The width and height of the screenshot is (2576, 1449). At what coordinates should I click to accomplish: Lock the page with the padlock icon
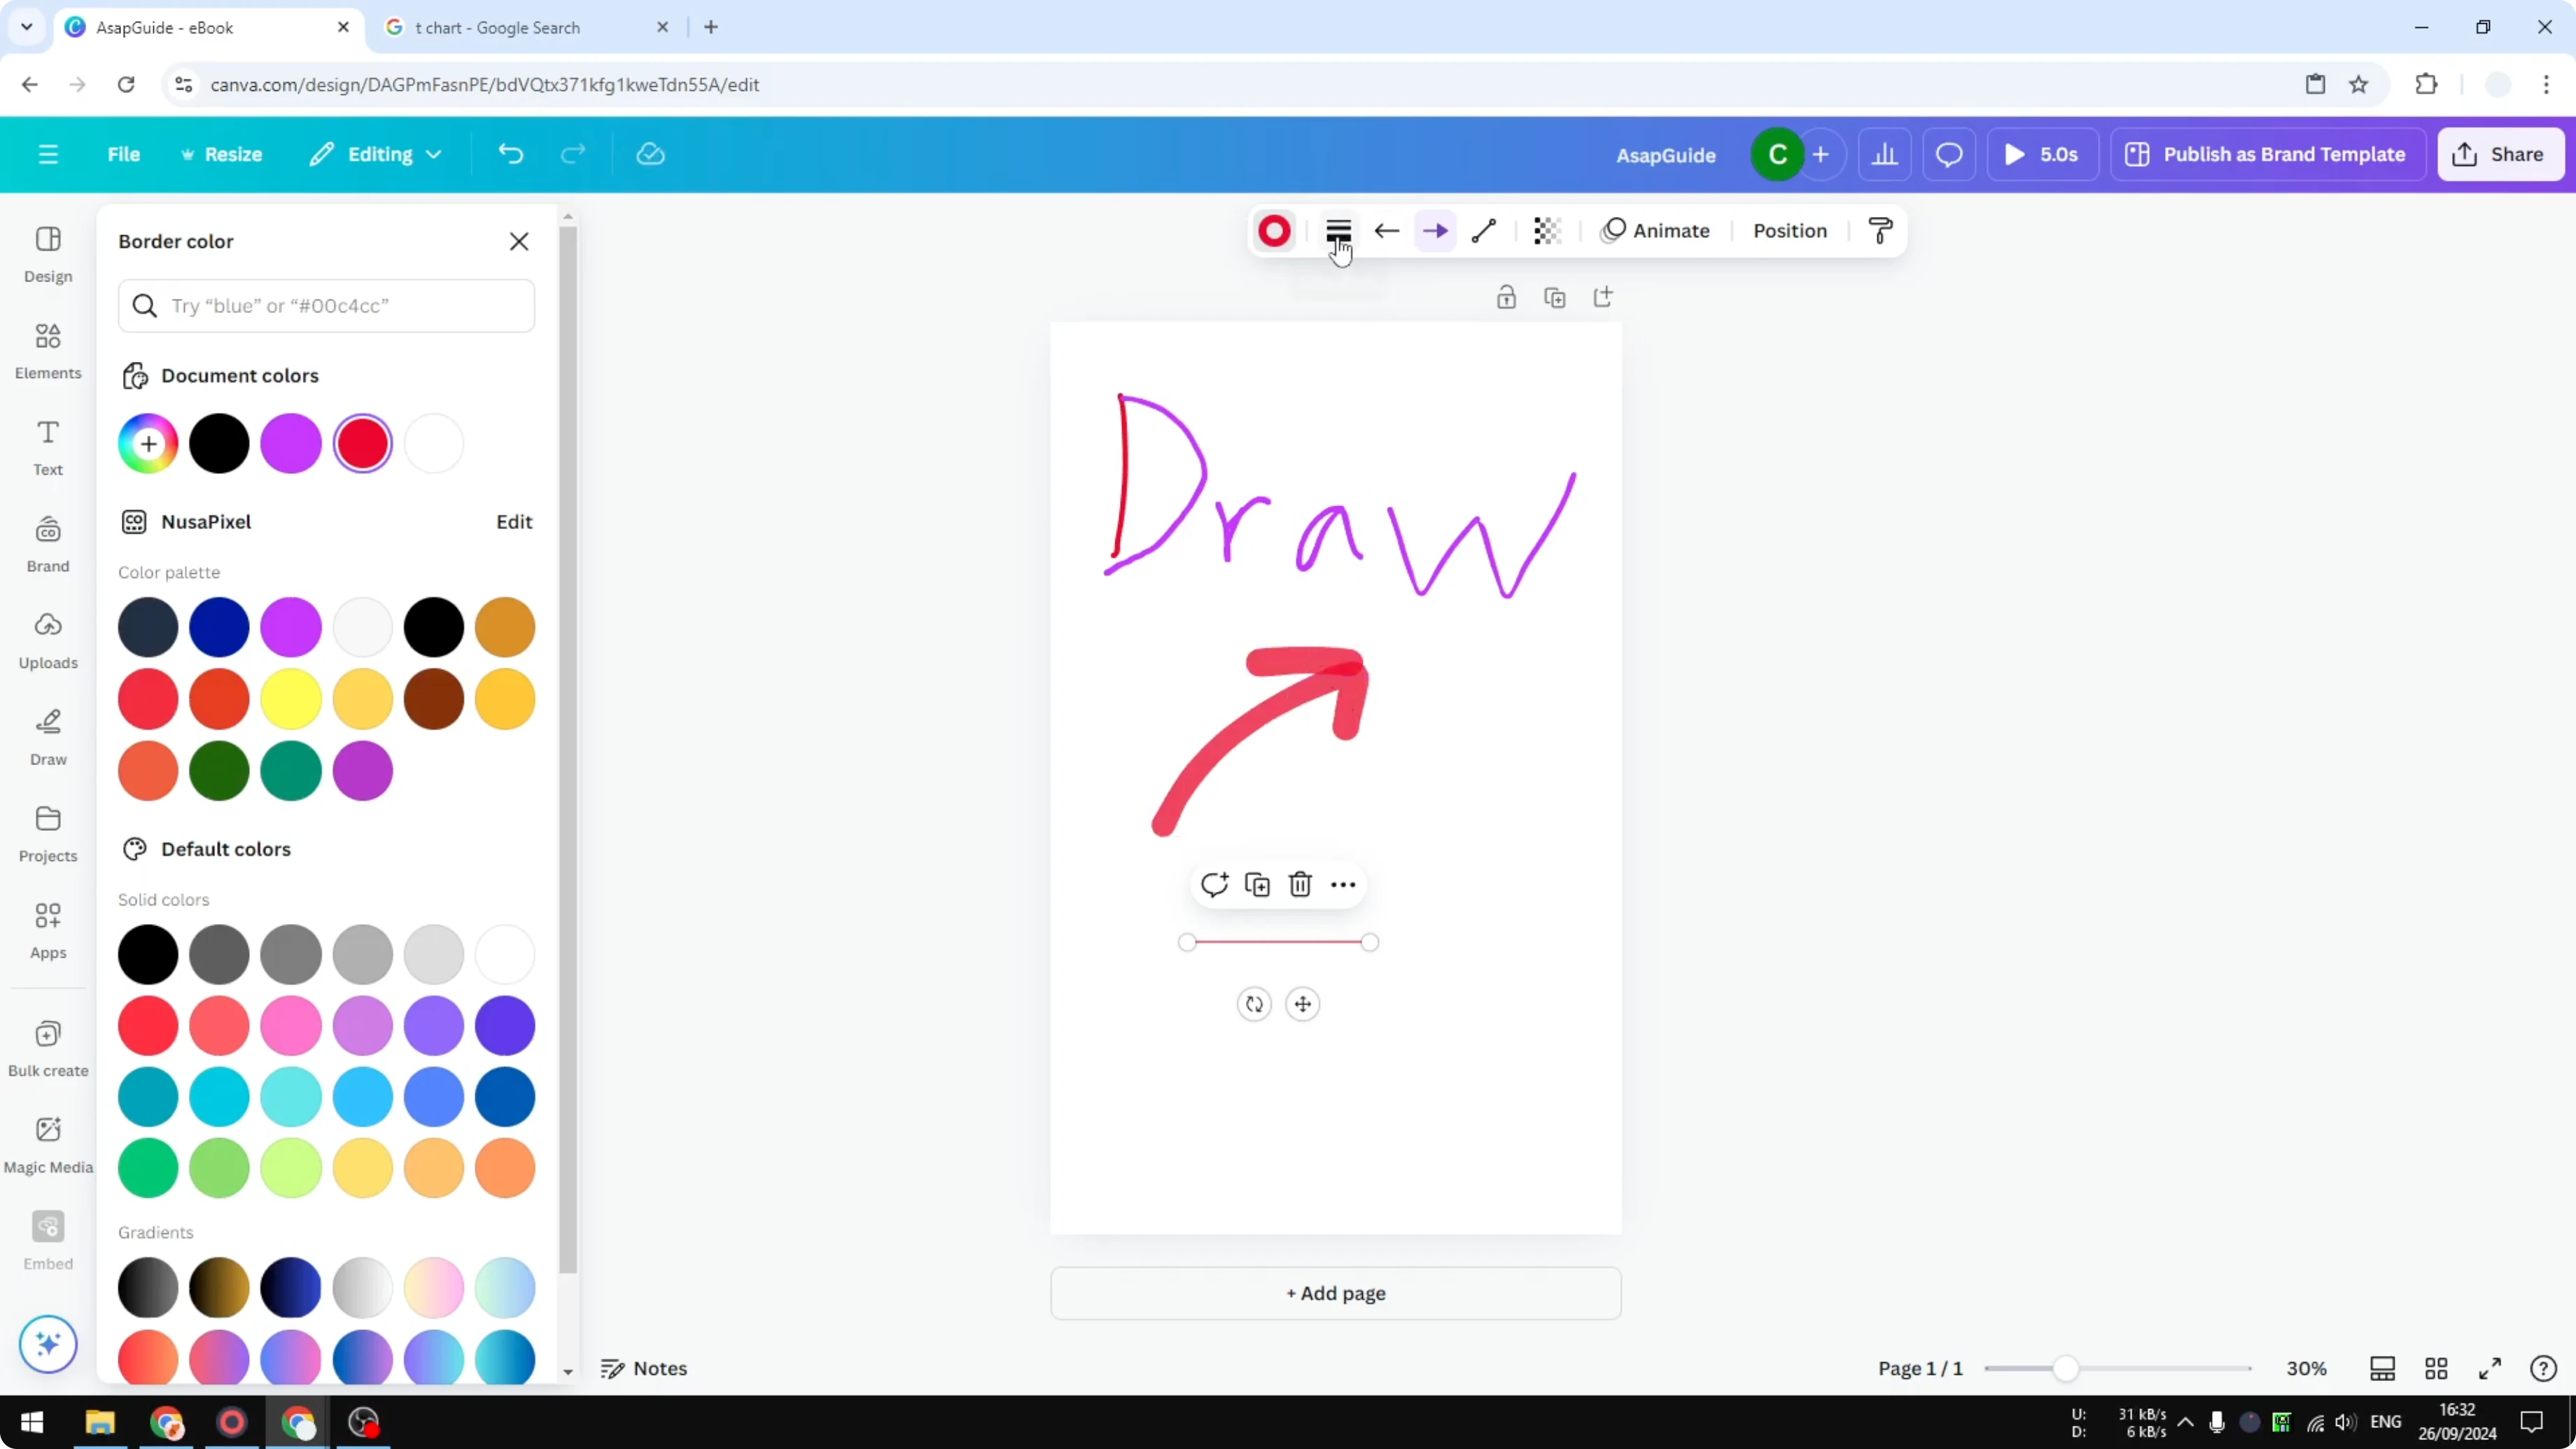(x=1506, y=297)
